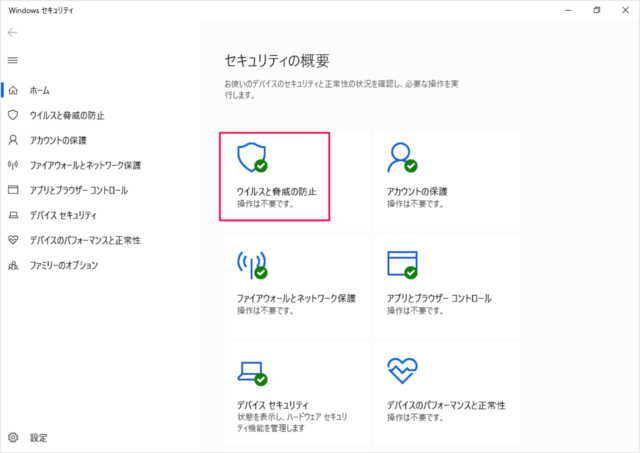640x453 pixels.
Task: Close the Windows セキュリティ window
Action: pos(625,10)
